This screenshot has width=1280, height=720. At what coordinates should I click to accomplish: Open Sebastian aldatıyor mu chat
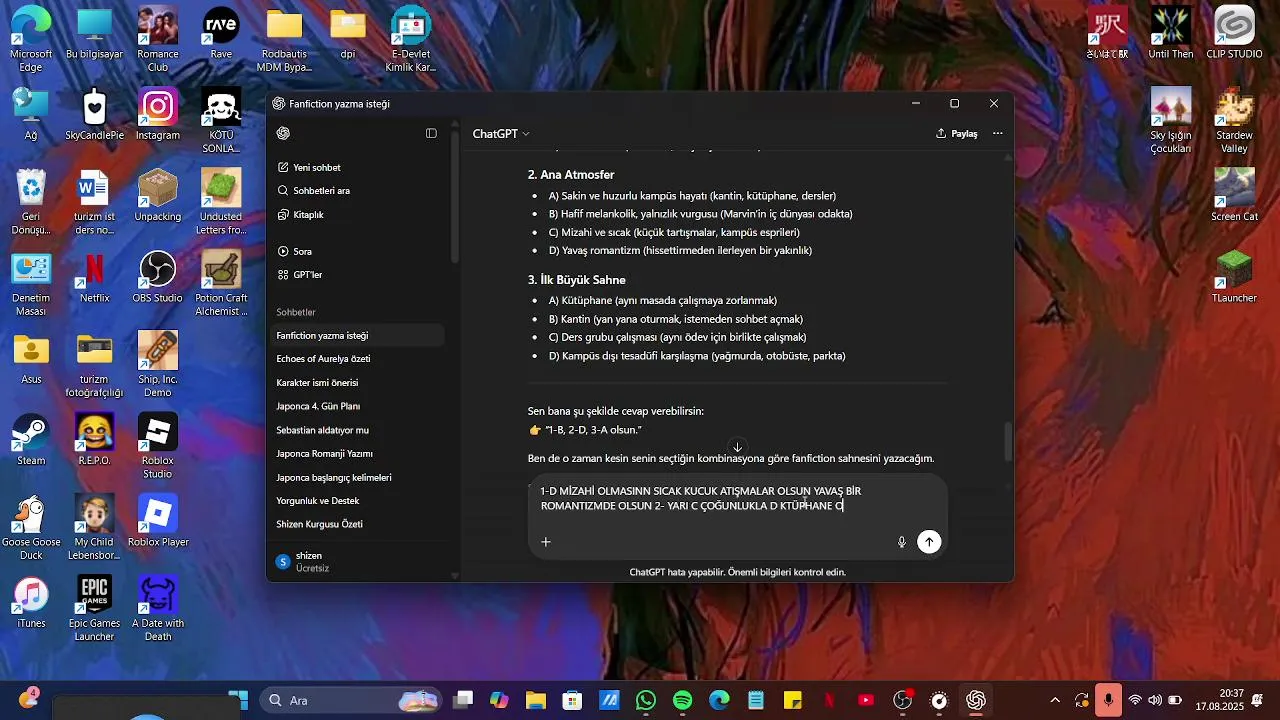pyautogui.click(x=358, y=430)
